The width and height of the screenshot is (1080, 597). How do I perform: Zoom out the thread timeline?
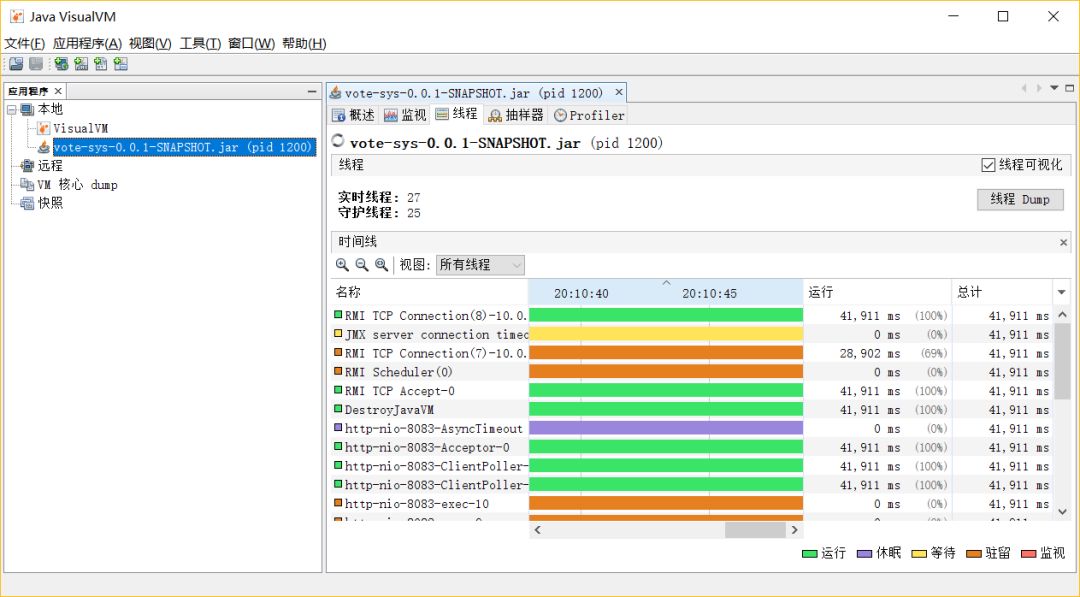click(362, 264)
